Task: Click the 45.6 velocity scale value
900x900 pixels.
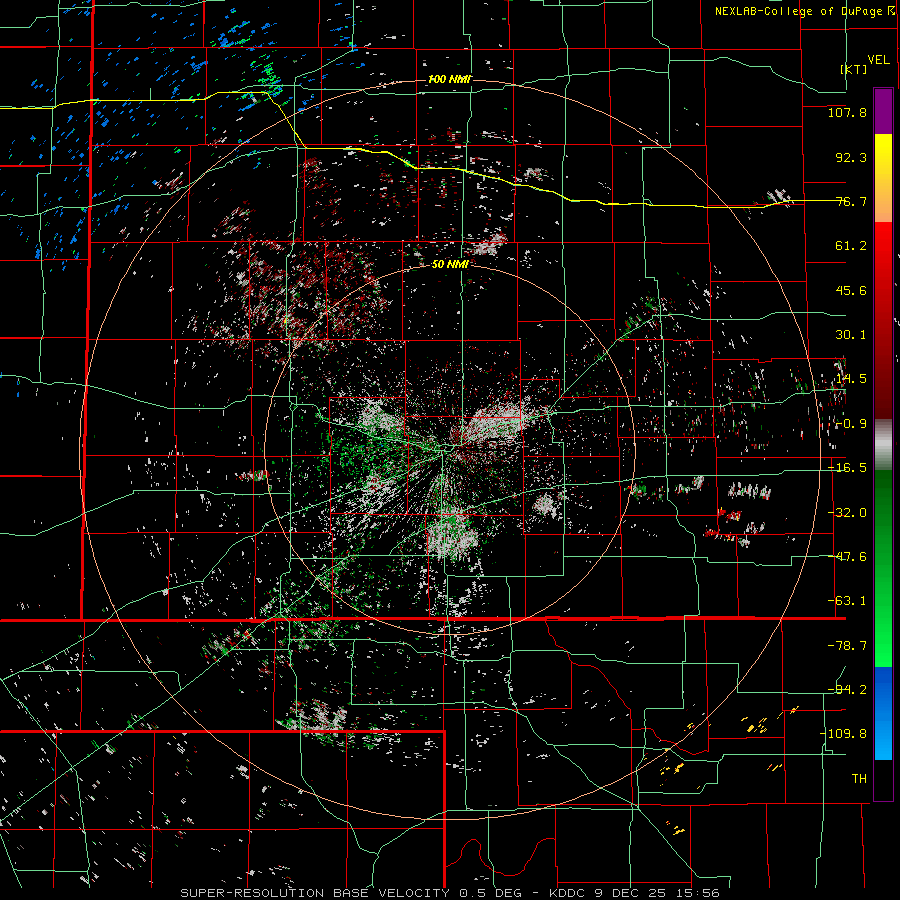Action: click(851, 290)
